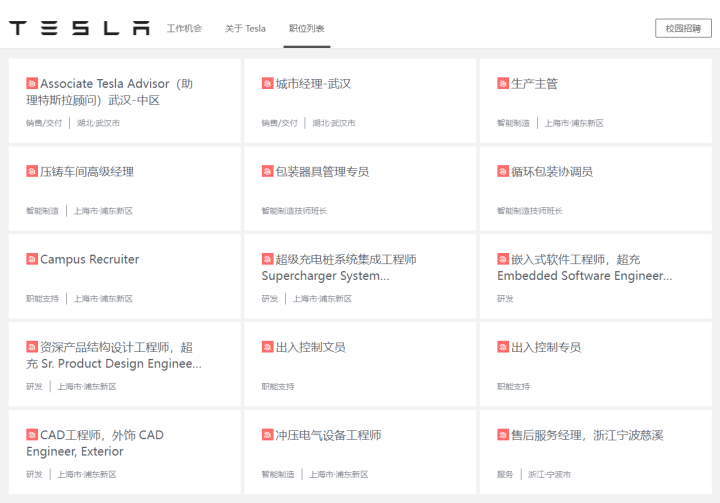Open the 城市经理-武汉 job title
This screenshot has width=720, height=503.
pos(313,84)
